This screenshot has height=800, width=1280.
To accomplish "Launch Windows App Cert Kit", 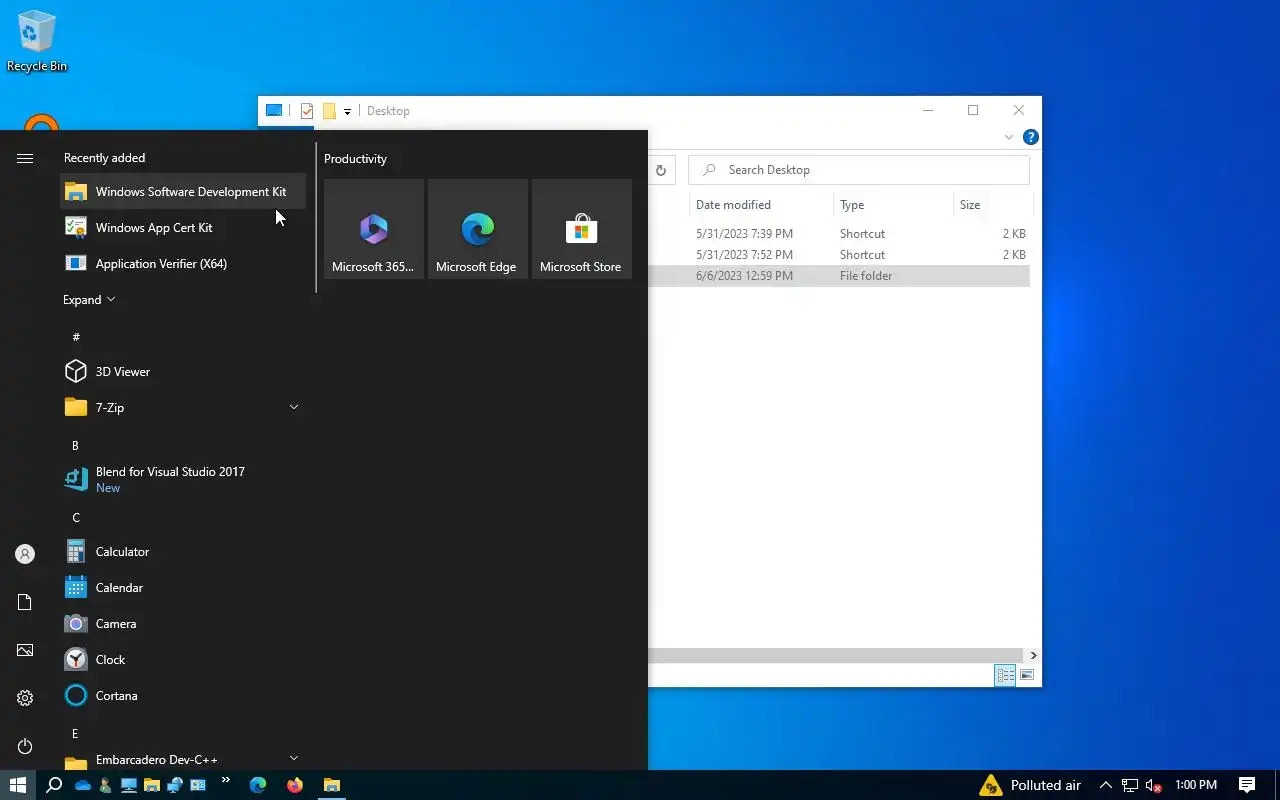I will coord(183,228).
